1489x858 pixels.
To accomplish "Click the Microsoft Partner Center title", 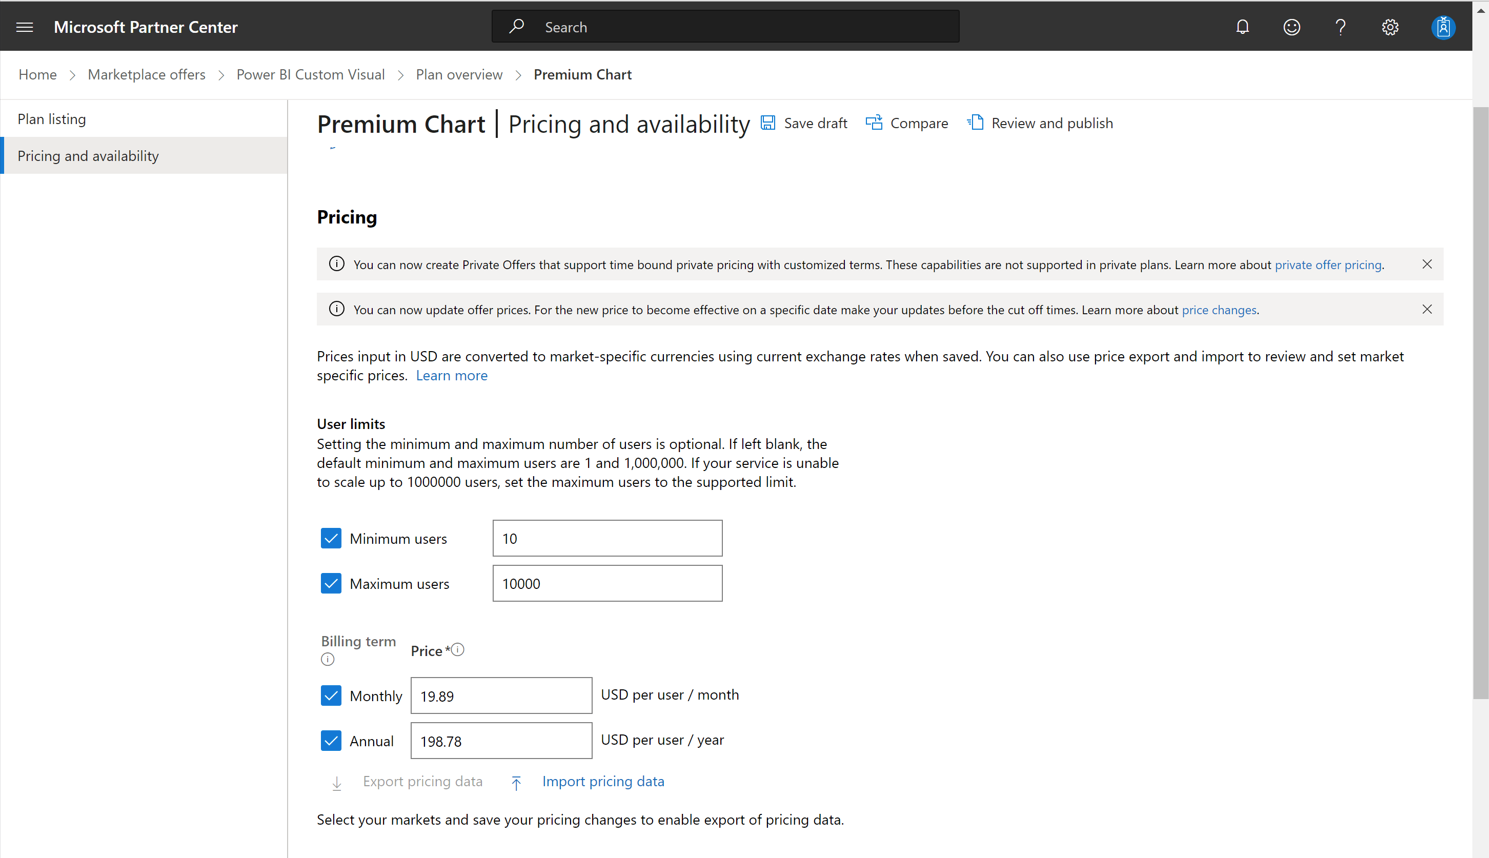I will click(x=146, y=27).
